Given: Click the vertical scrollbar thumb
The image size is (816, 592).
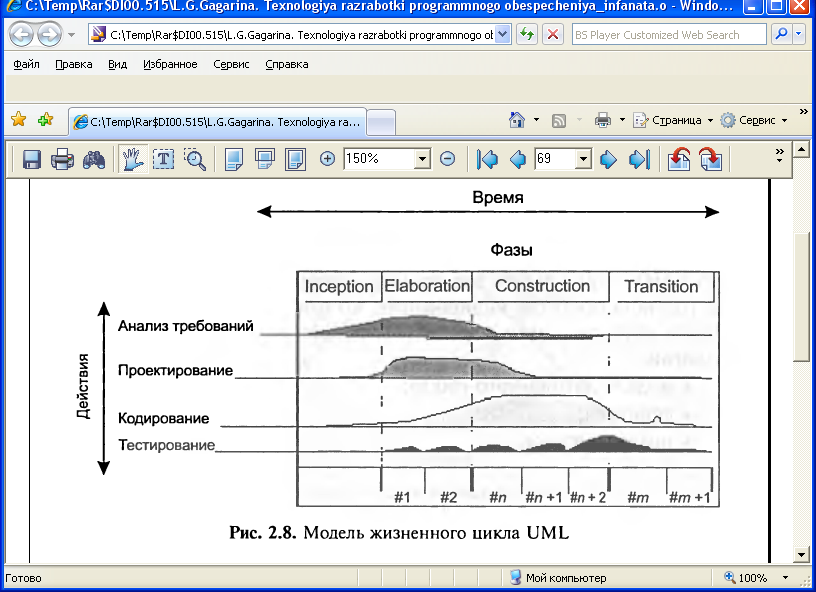Looking at the screenshot, I should 801,297.
